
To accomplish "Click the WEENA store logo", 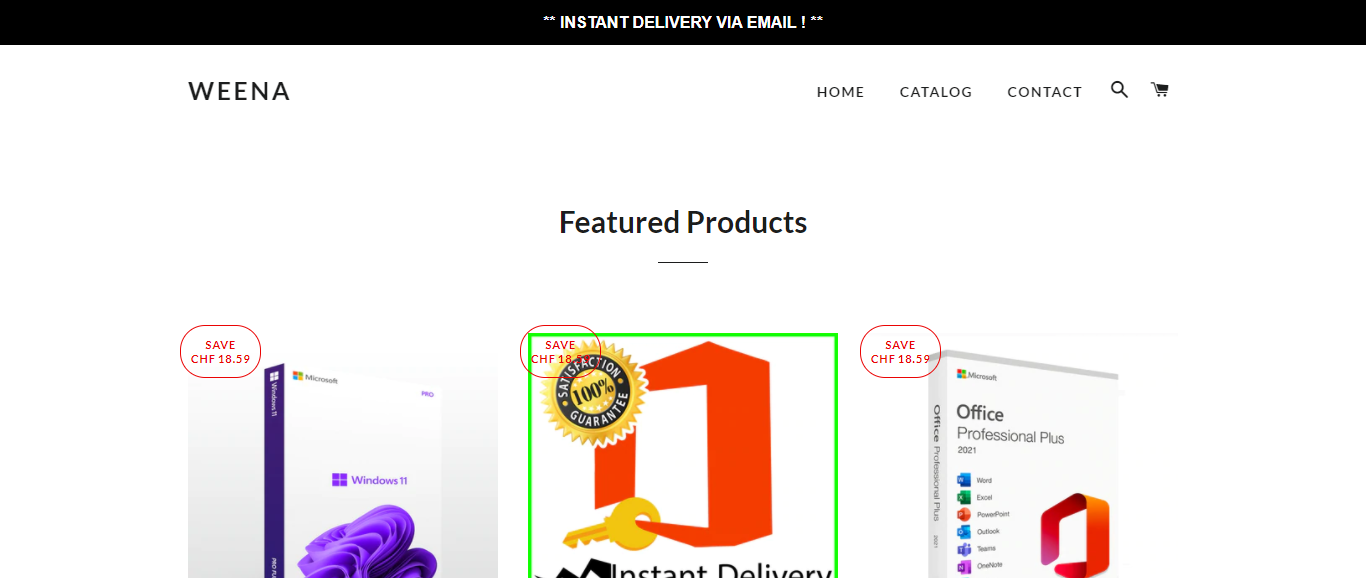I will coord(239,91).
